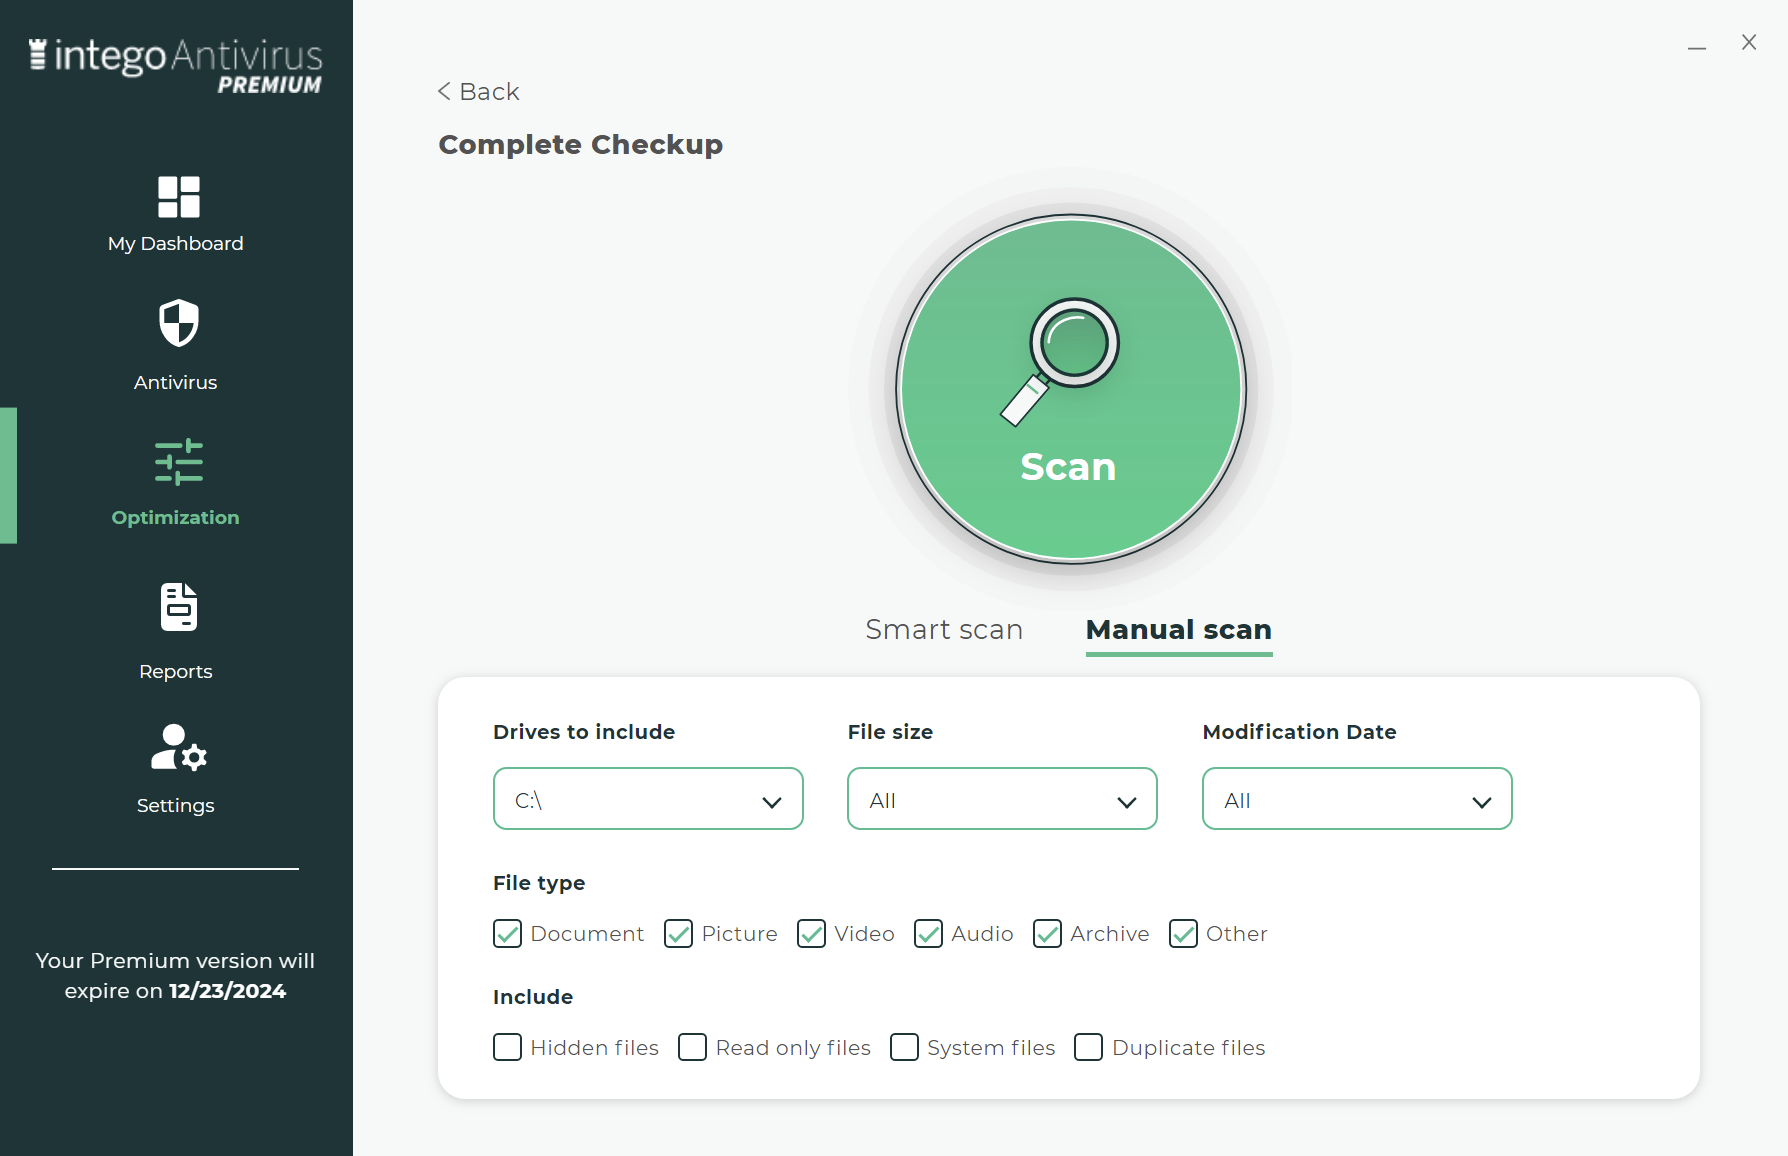Screen dimensions: 1788x1156
Task: Toggle the Video file type checkbox
Action: 812,934
